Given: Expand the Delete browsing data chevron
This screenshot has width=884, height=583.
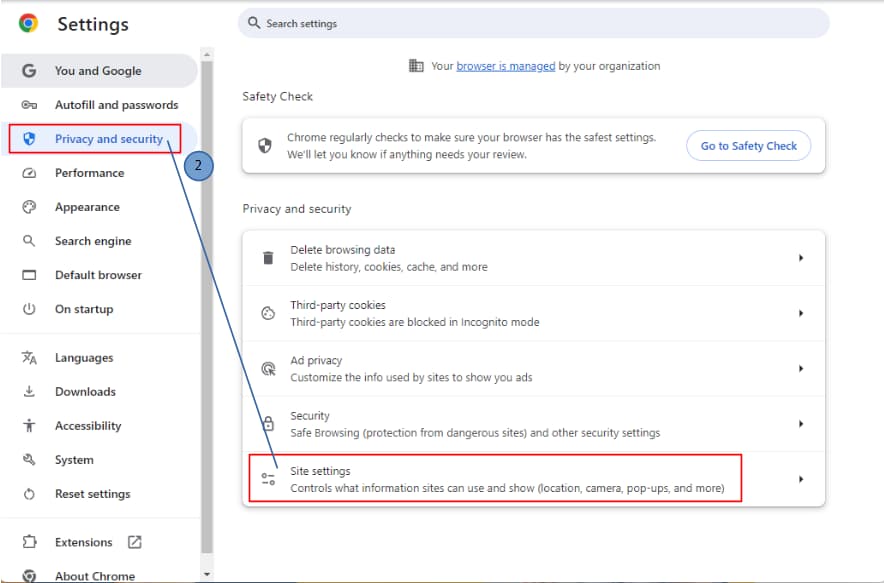Looking at the screenshot, I should pyautogui.click(x=800, y=257).
